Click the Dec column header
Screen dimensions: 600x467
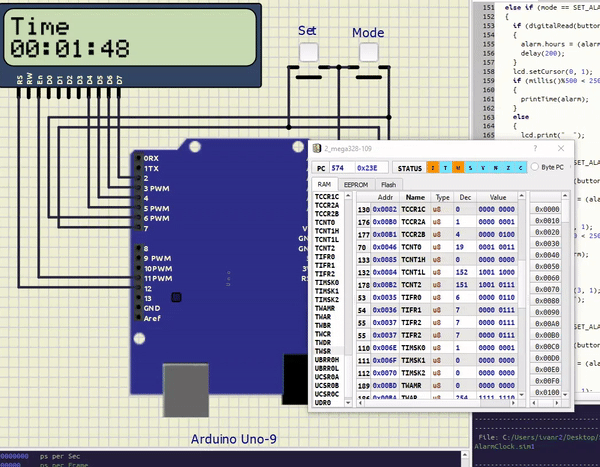(465, 197)
